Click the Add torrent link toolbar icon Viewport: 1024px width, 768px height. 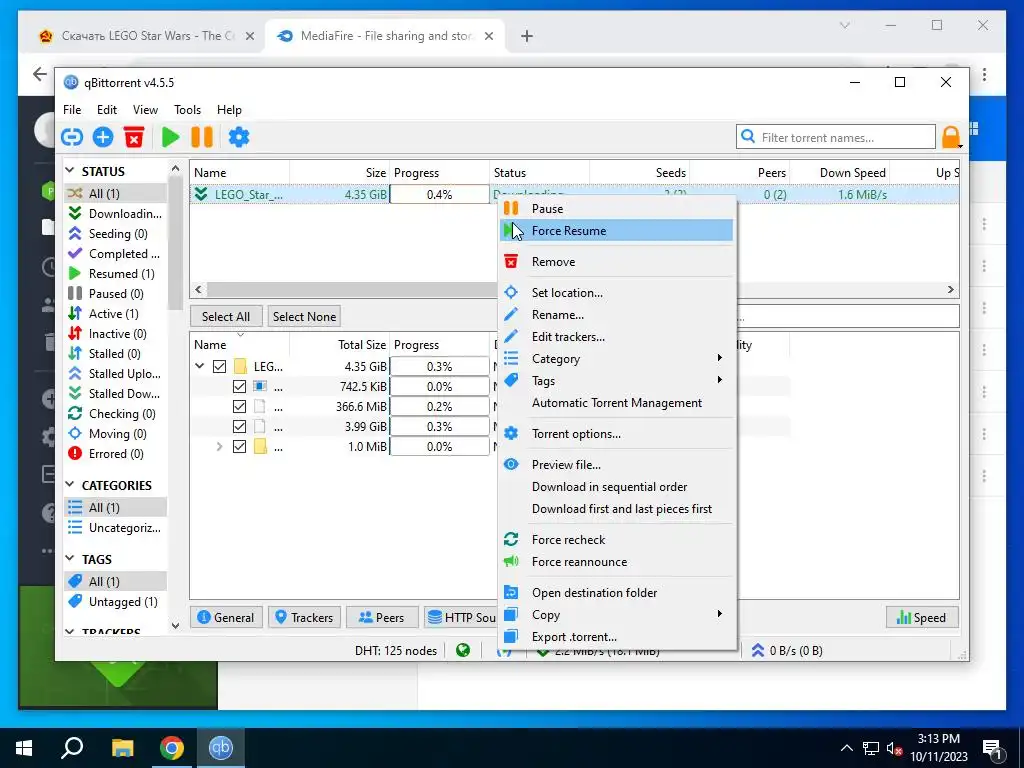[72, 137]
